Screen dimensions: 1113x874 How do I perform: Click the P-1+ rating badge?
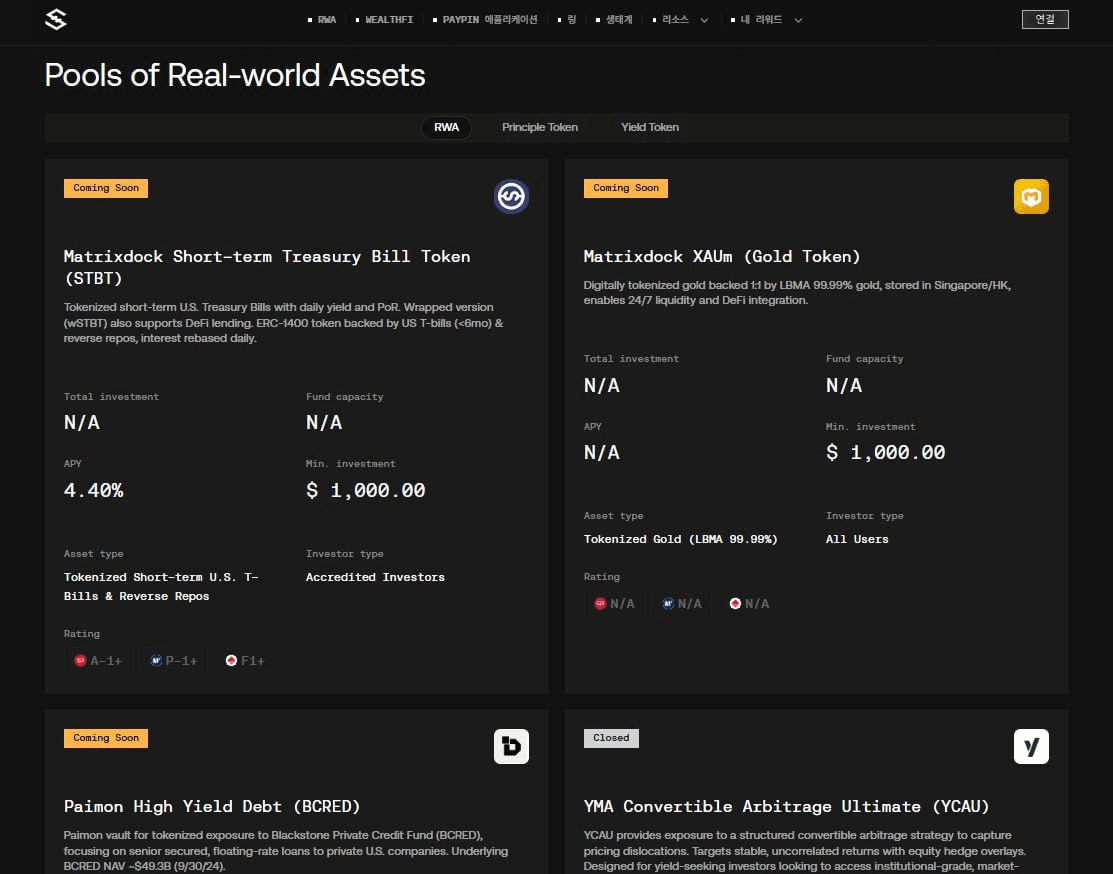(173, 660)
